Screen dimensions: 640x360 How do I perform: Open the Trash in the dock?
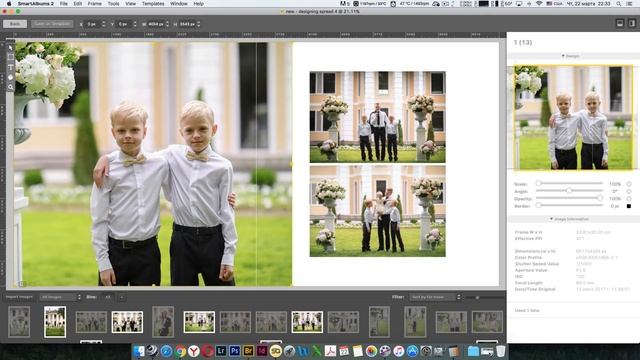point(500,351)
